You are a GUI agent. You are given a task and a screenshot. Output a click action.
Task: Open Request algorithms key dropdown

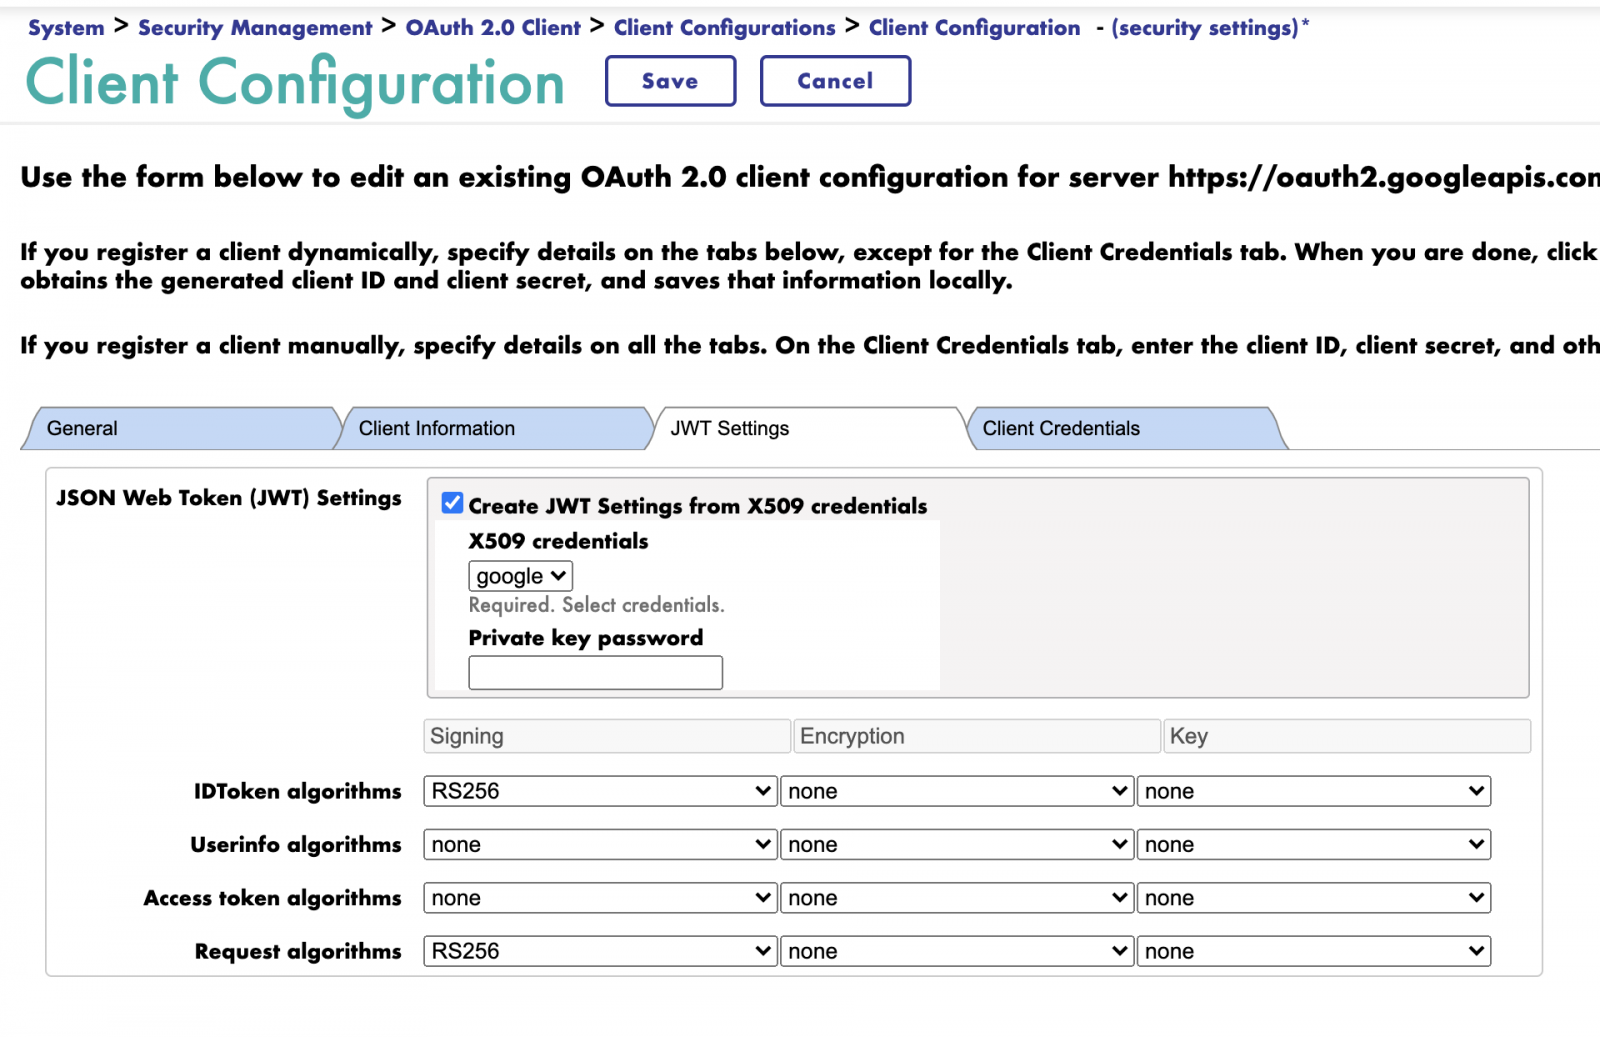click(1314, 951)
